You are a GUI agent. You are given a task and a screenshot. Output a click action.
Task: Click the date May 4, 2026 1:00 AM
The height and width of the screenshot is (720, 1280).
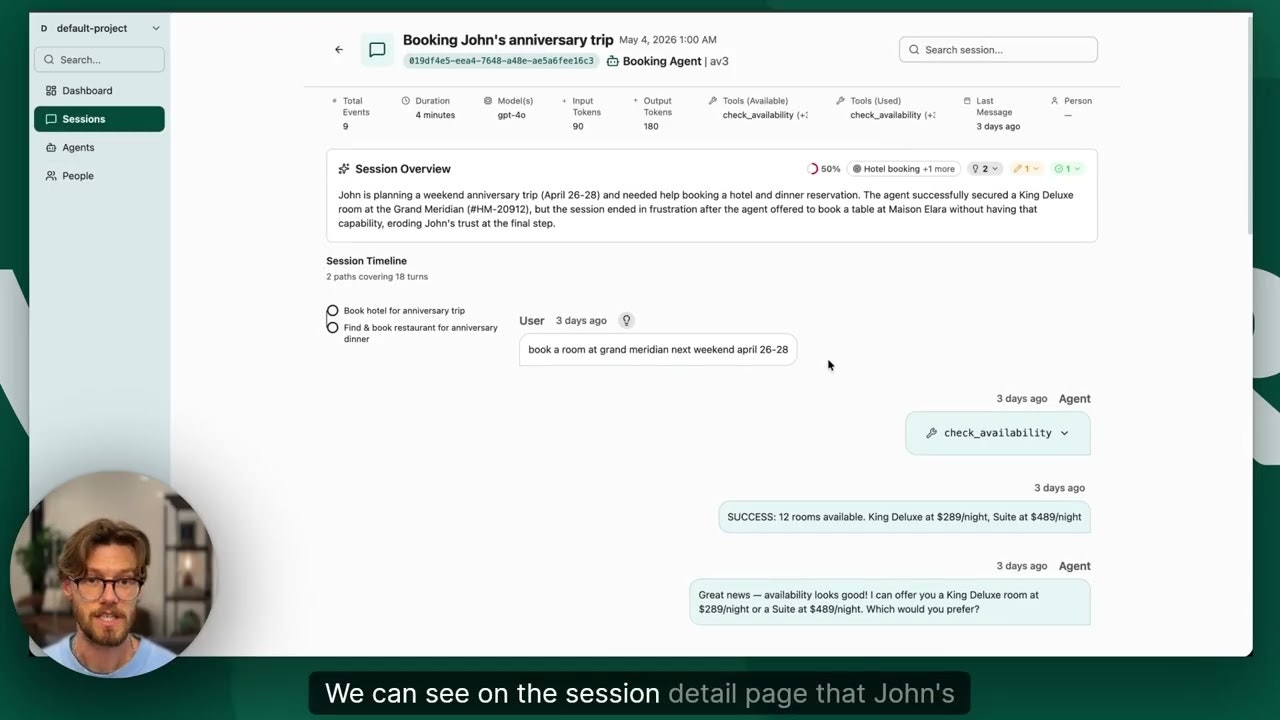tap(668, 40)
